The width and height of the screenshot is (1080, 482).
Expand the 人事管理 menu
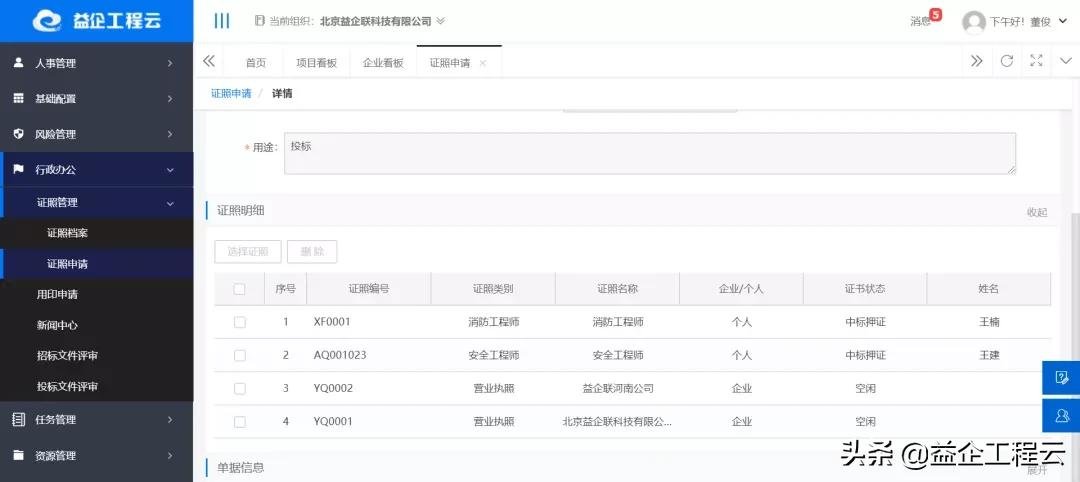pos(169,63)
